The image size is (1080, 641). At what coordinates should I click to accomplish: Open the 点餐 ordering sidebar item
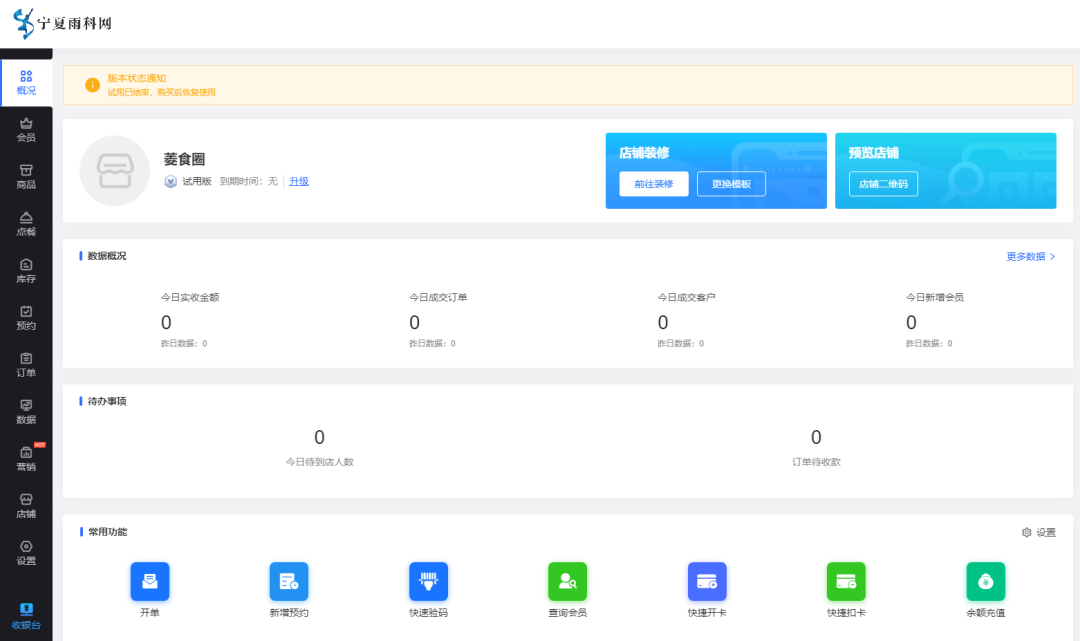point(26,224)
